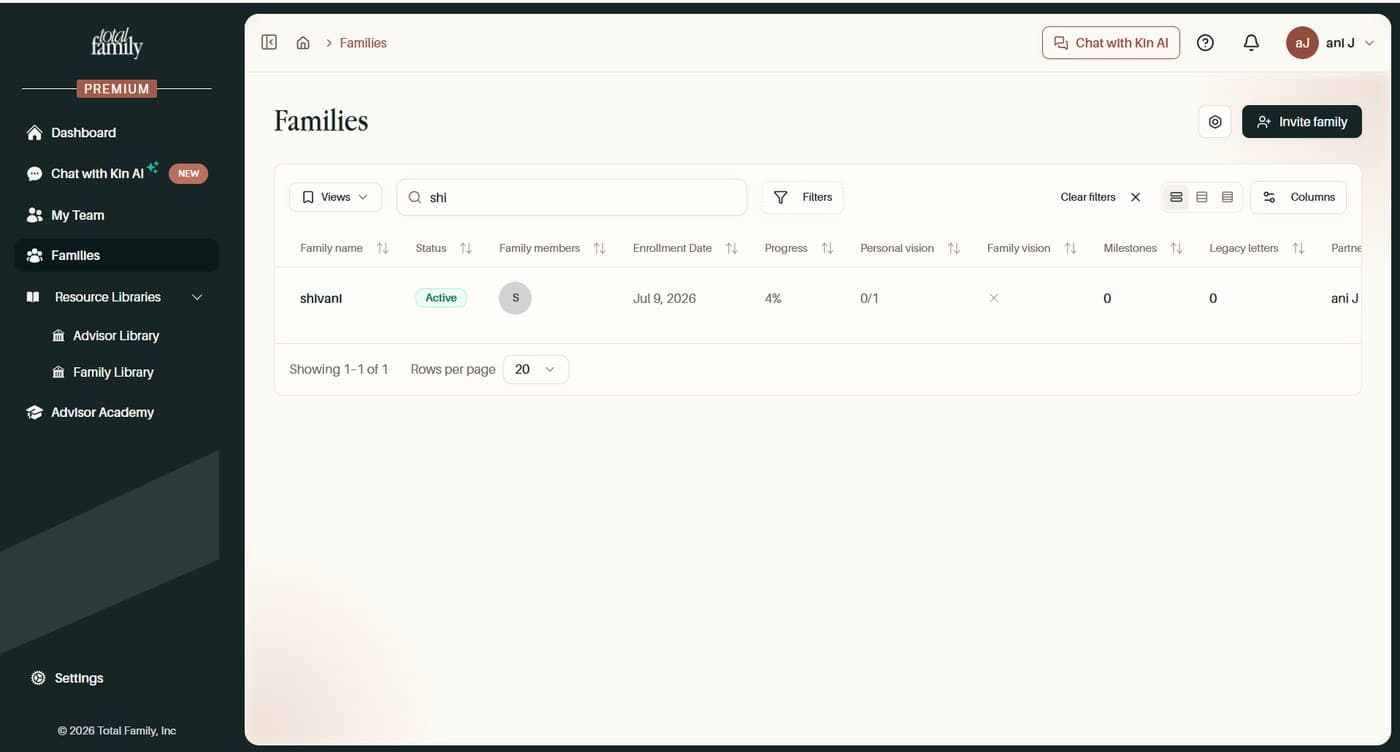Sort by Enrollment Date
This screenshot has height=752, width=1400.
click(x=731, y=248)
